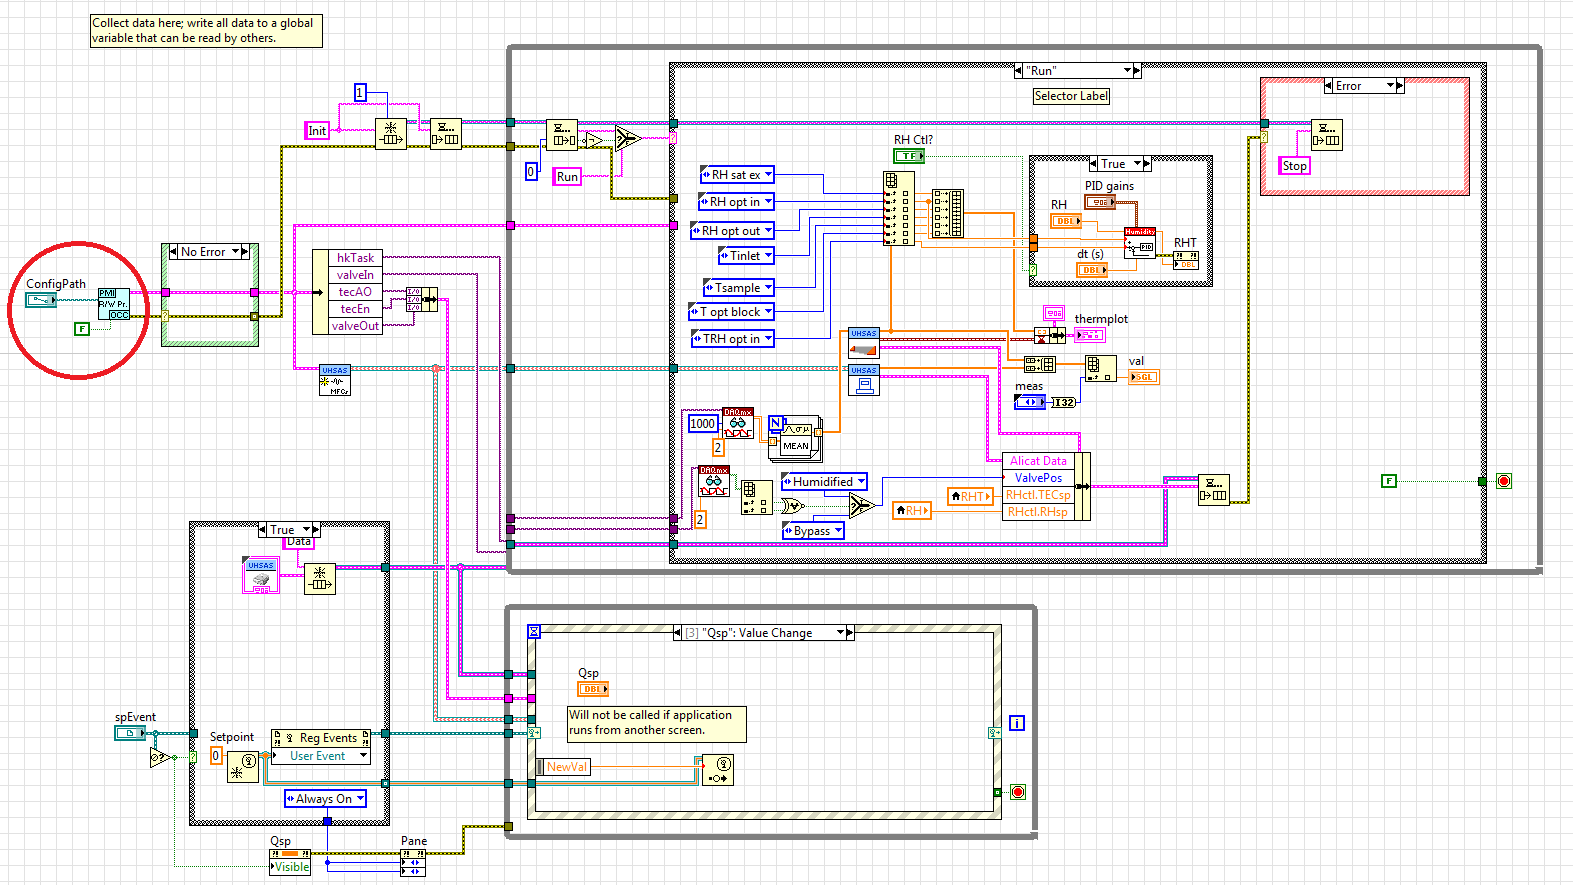Click the Init enum constant
Image resolution: width=1573 pixels, height=885 pixels.
point(316,131)
